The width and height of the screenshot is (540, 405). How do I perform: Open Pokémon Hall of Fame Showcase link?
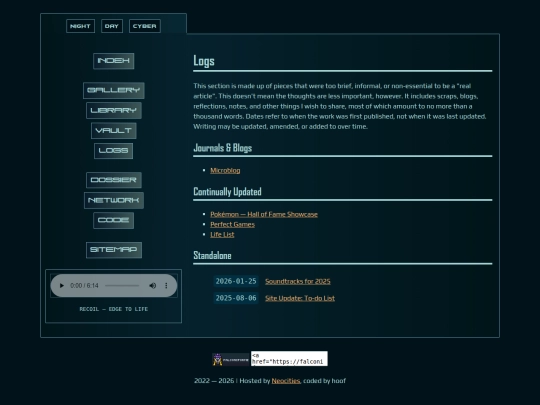[x=264, y=214]
